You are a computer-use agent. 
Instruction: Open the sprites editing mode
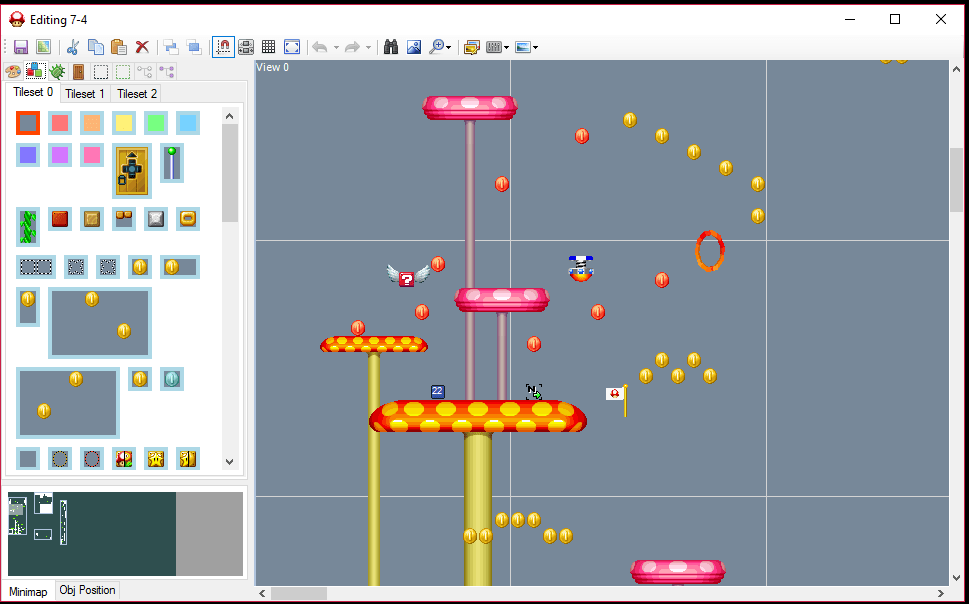[x=57, y=71]
